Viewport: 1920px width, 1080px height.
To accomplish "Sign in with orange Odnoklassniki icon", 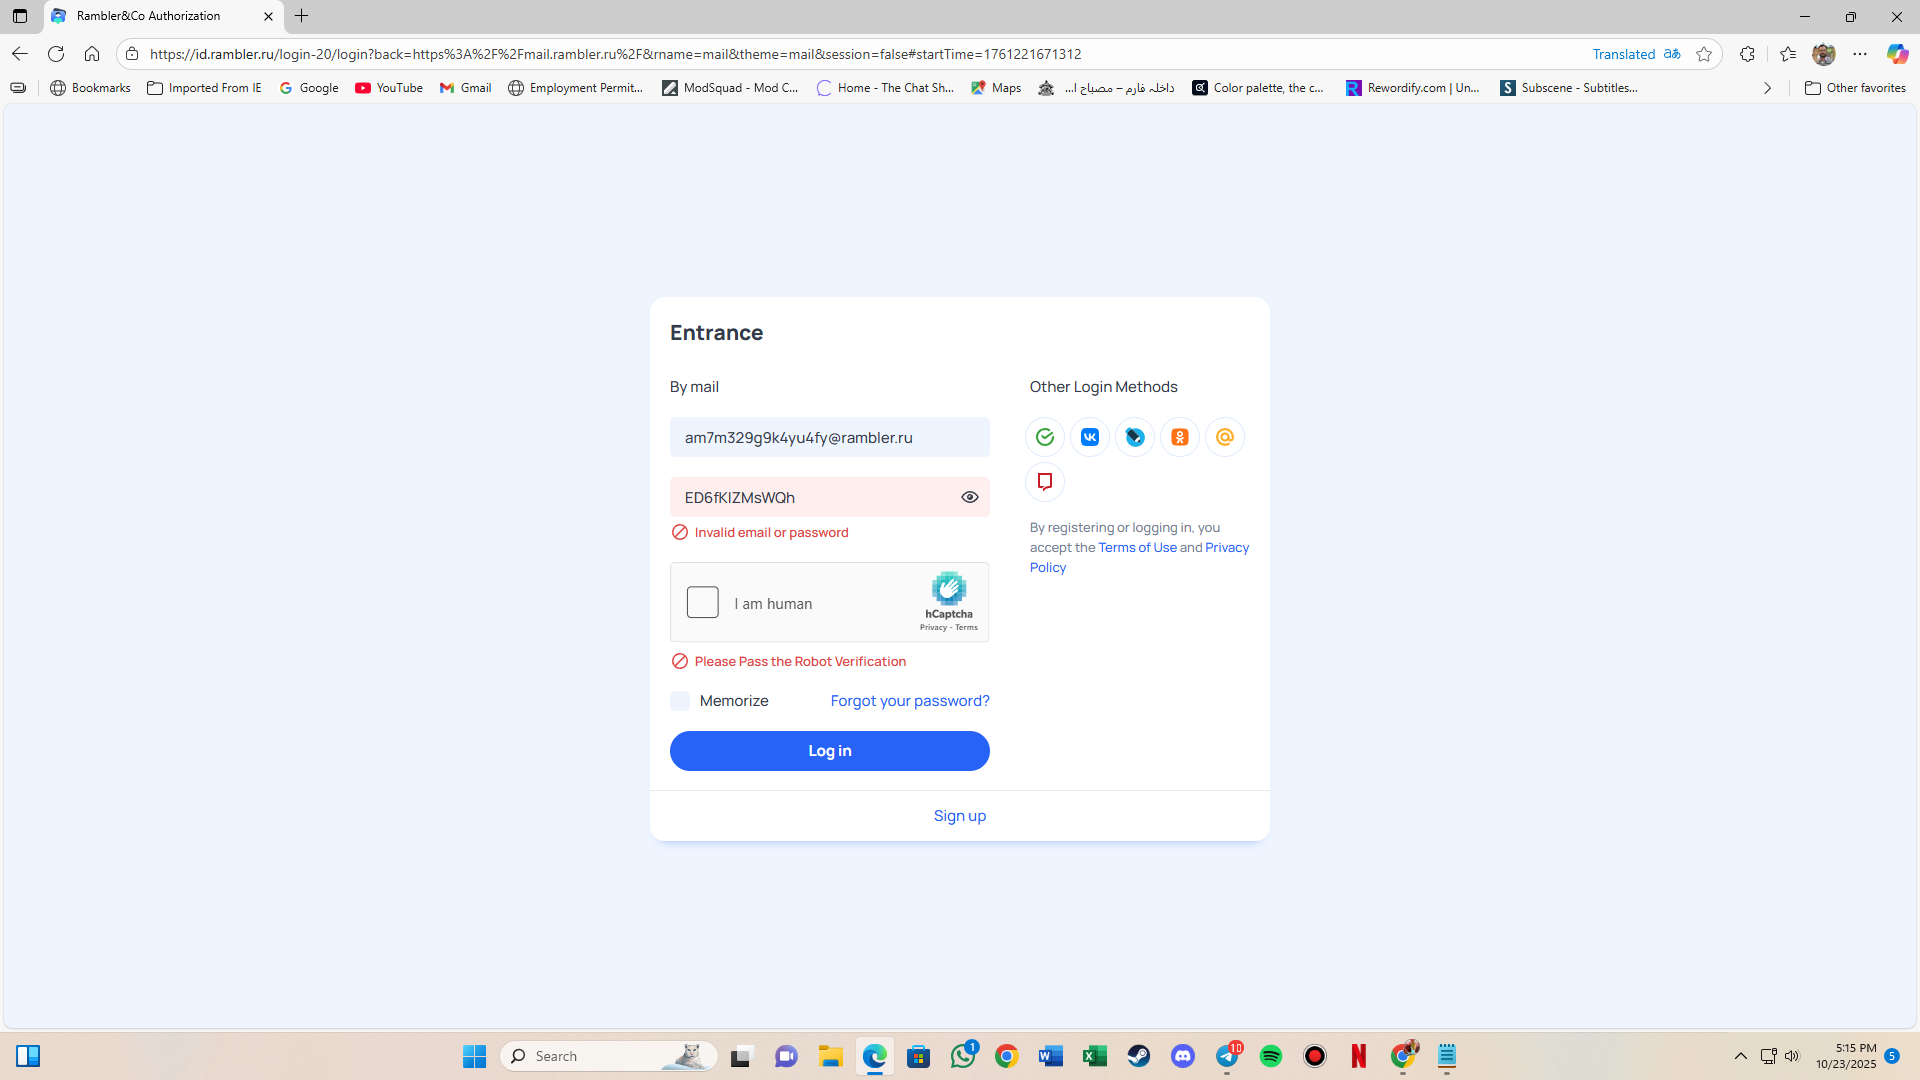I will click(1180, 437).
